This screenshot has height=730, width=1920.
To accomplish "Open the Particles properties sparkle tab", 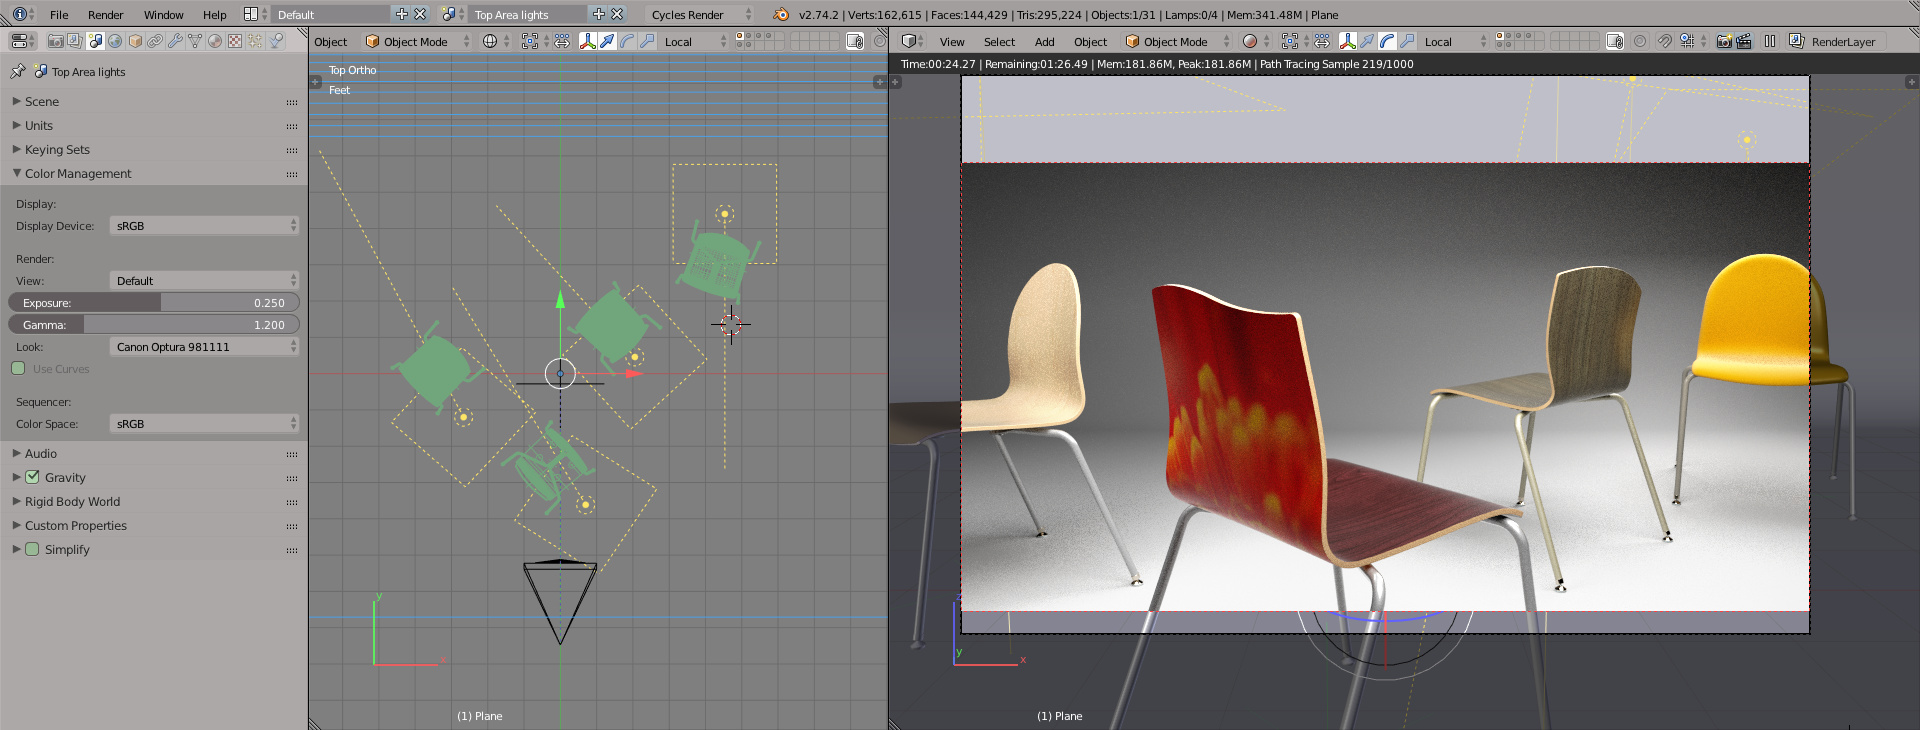I will [255, 41].
